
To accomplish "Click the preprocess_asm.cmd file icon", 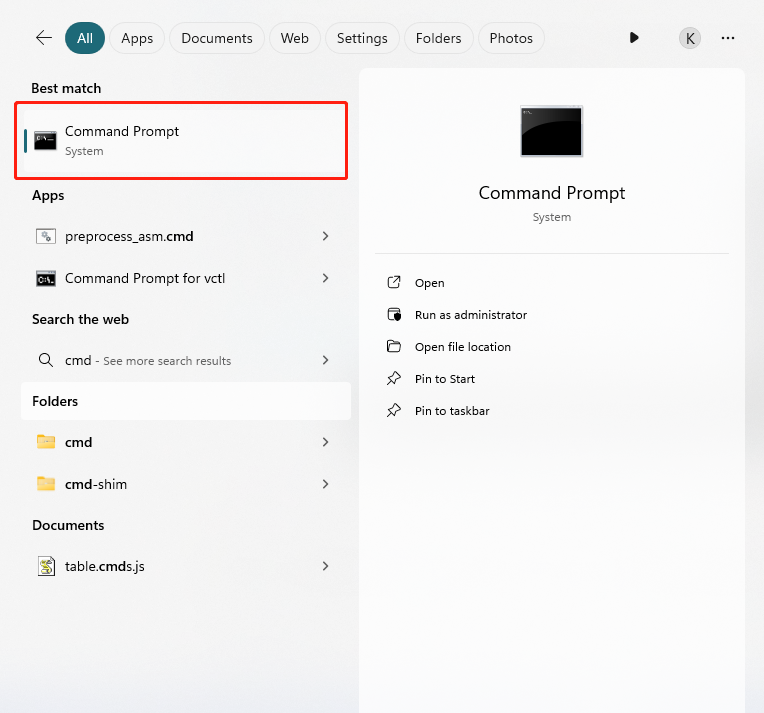I will click(x=45, y=237).
